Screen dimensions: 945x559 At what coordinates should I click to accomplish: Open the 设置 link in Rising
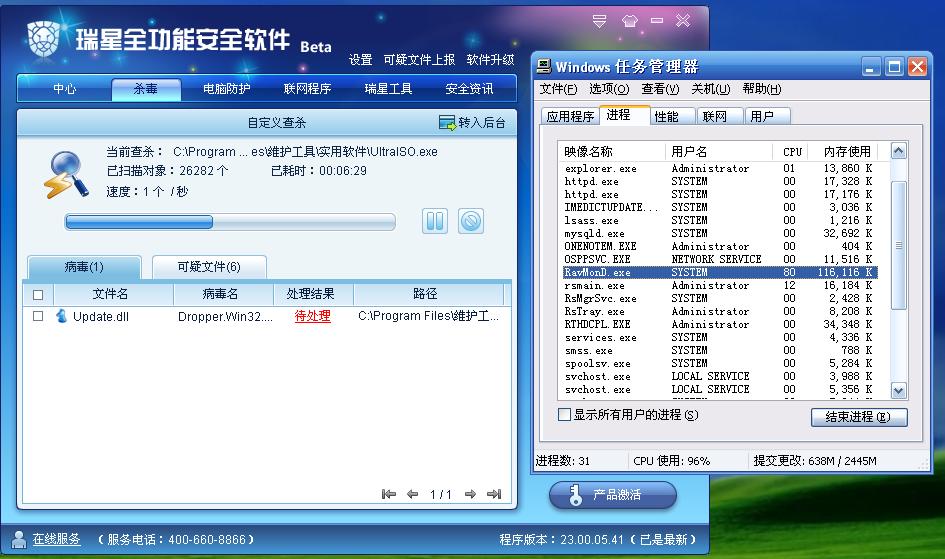pos(360,60)
